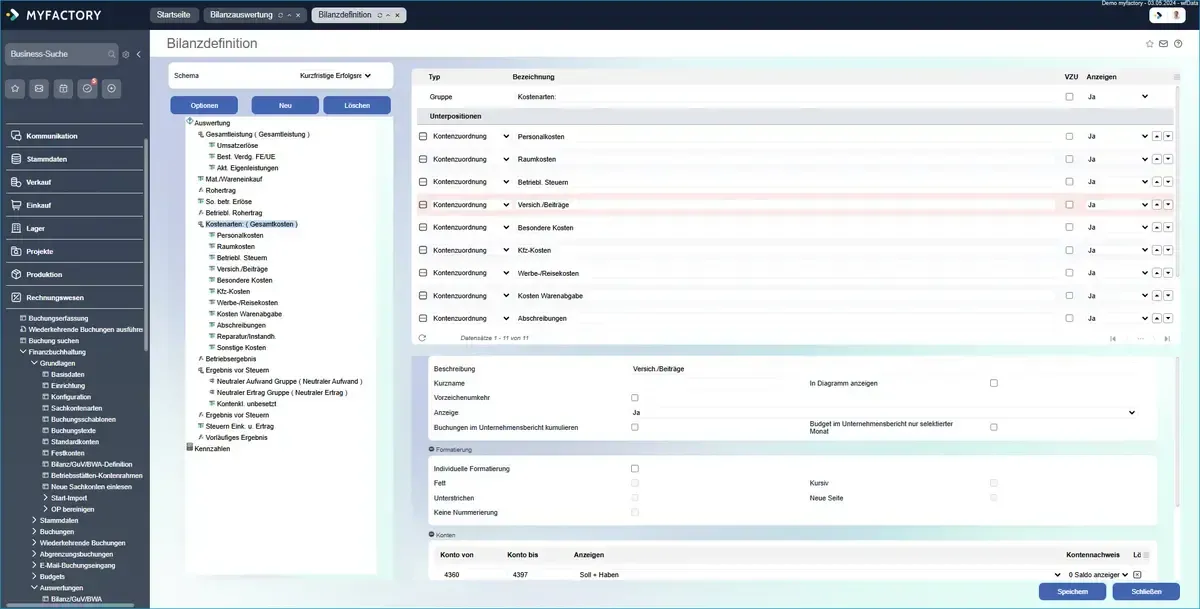
Task: Open the calendar icon in the sidebar
Action: click(63, 88)
